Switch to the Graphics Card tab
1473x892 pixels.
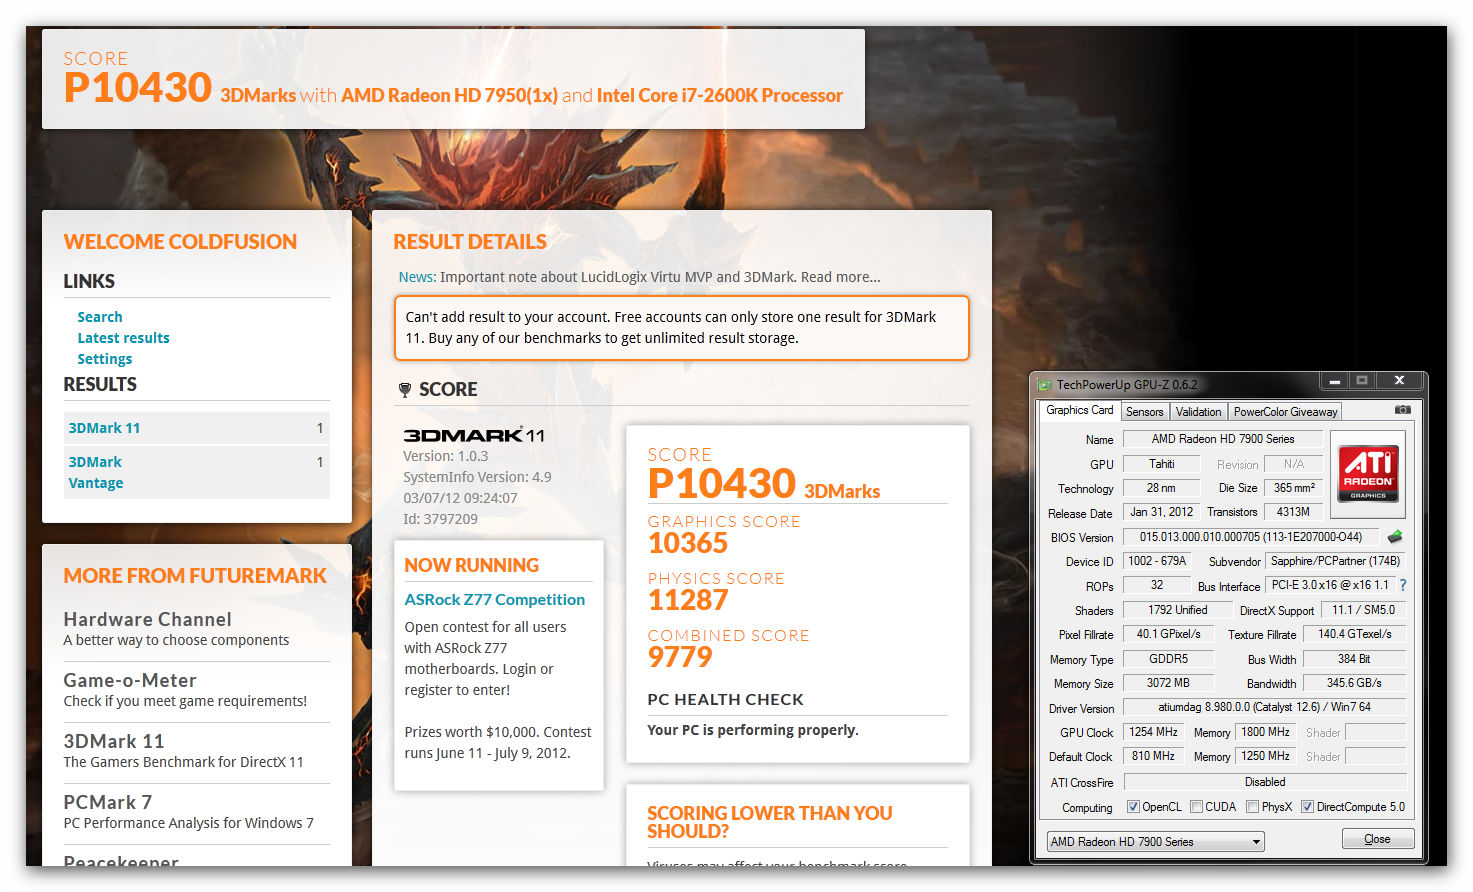click(1079, 410)
